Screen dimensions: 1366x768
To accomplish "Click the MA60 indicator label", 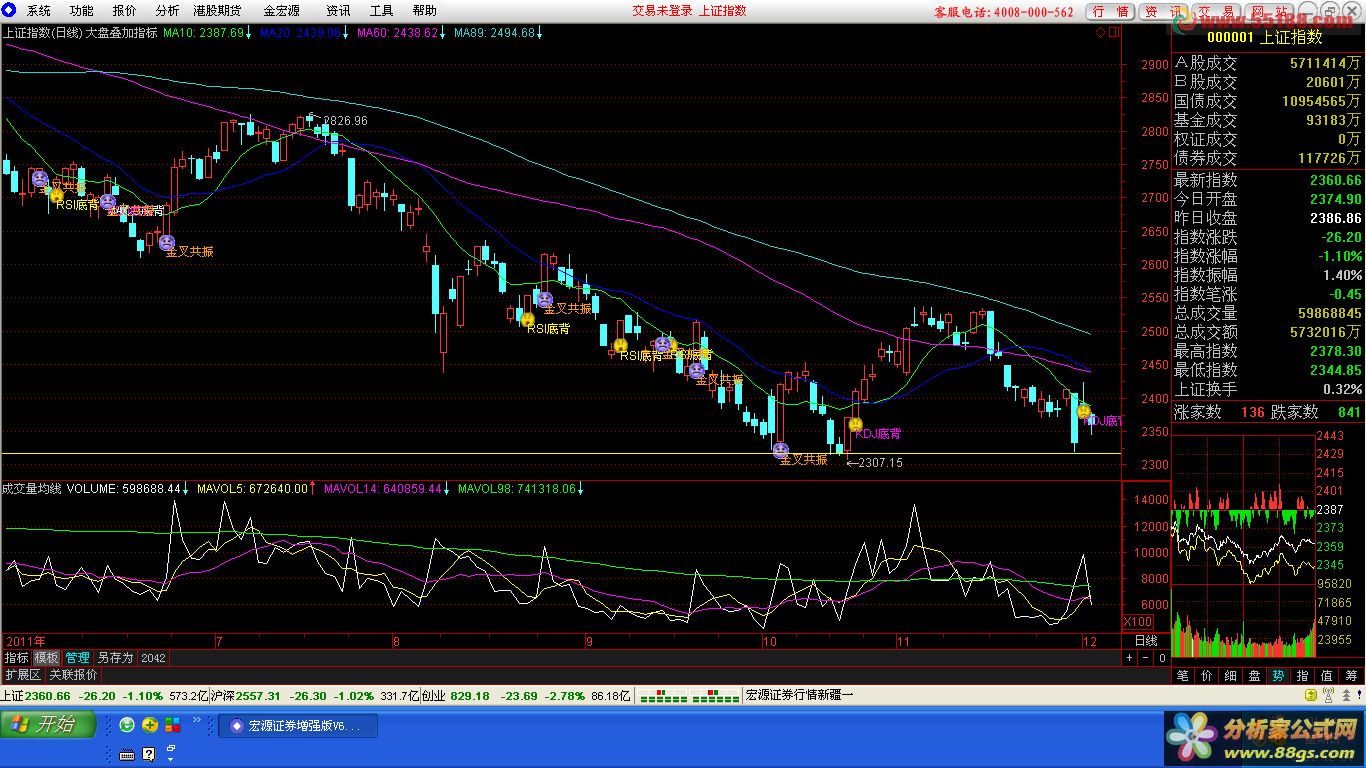I will [x=400, y=33].
